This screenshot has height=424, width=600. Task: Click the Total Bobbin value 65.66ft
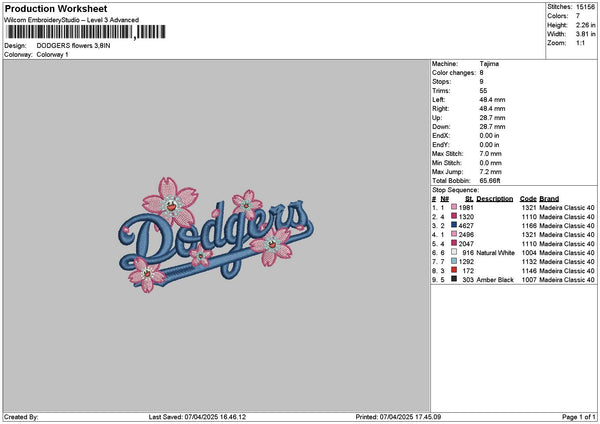click(490, 181)
